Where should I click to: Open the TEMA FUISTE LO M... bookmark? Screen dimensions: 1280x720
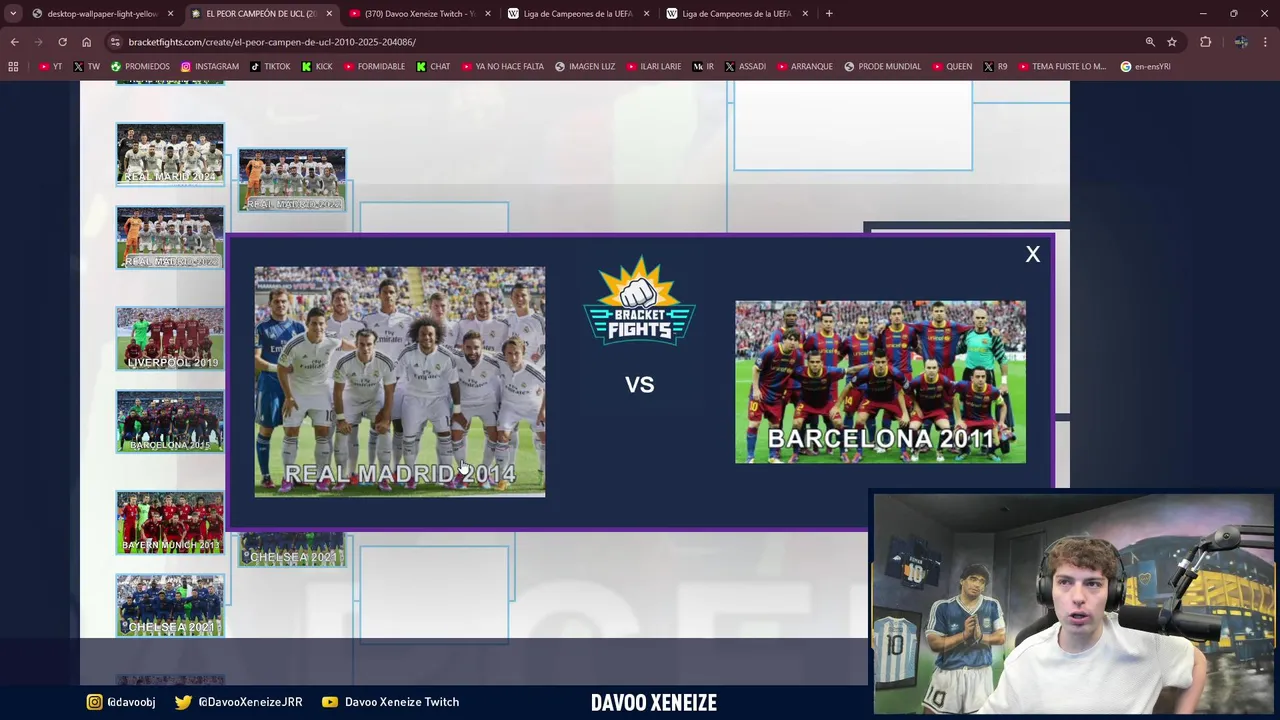pos(1062,66)
